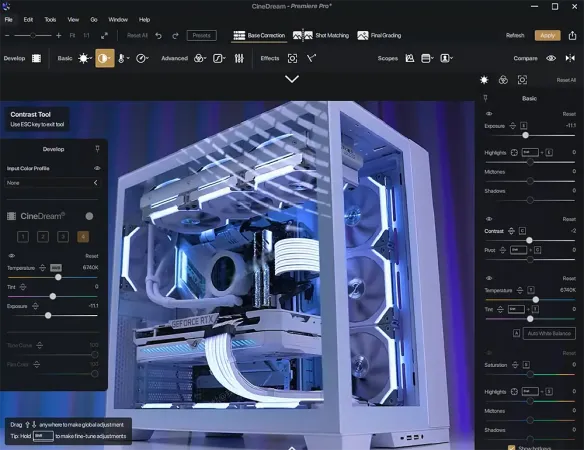The image size is (584, 450).
Task: Click the right panel Exposure slider handle
Action: pyautogui.click(x=525, y=135)
